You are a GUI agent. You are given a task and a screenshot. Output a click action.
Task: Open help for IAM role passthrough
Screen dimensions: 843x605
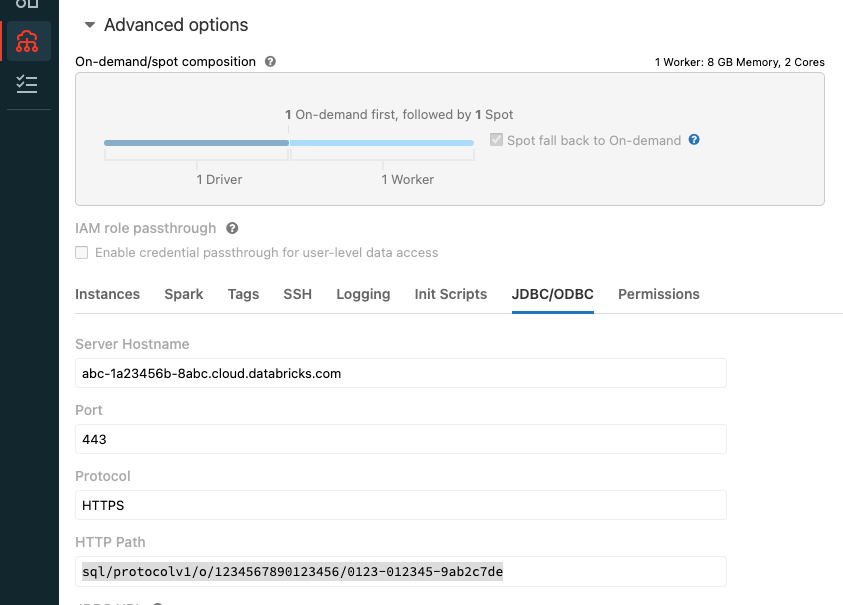pos(232,229)
